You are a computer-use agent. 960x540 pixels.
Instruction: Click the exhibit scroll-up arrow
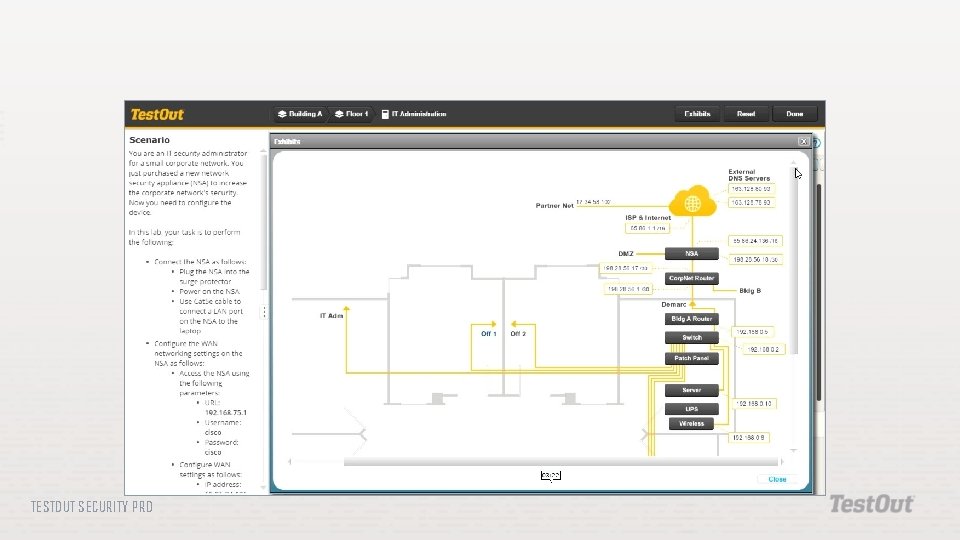tap(794, 163)
